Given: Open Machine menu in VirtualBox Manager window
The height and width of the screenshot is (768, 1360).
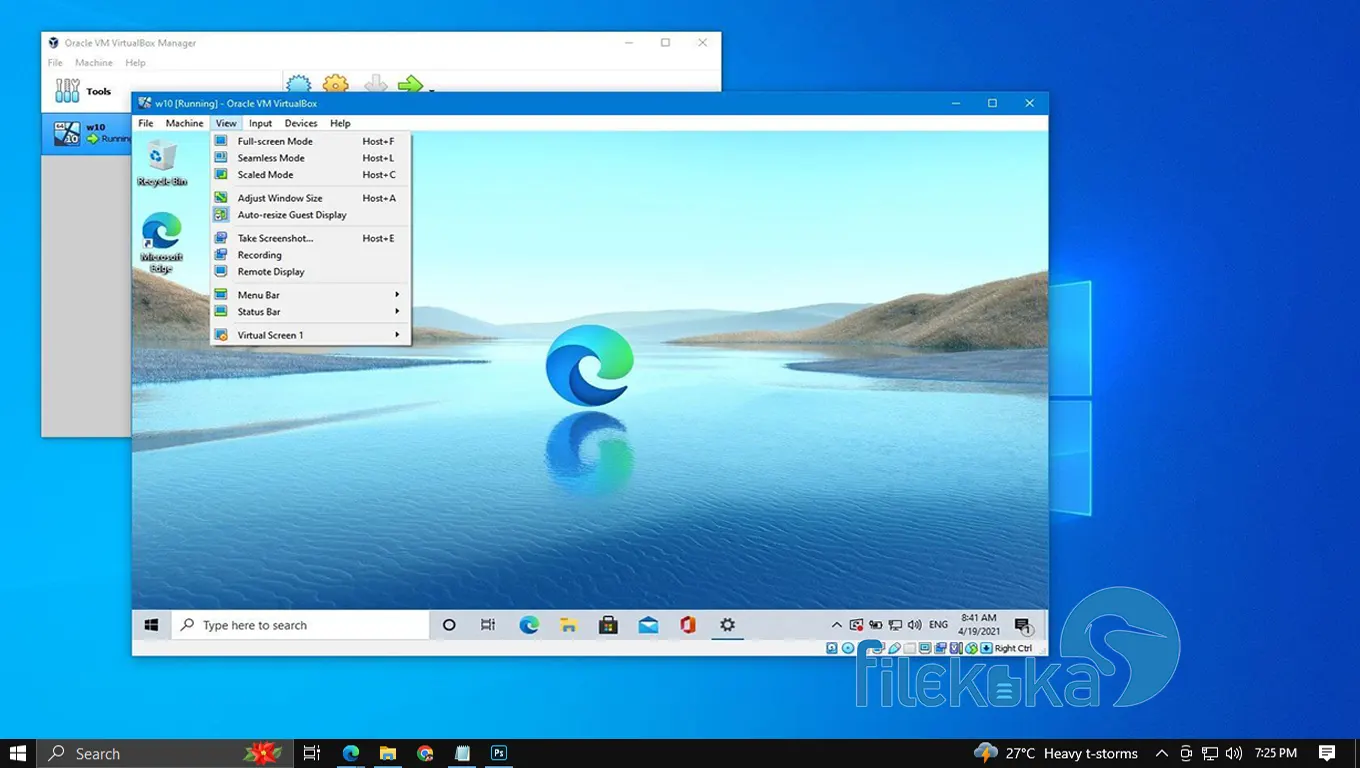Looking at the screenshot, I should [x=94, y=62].
